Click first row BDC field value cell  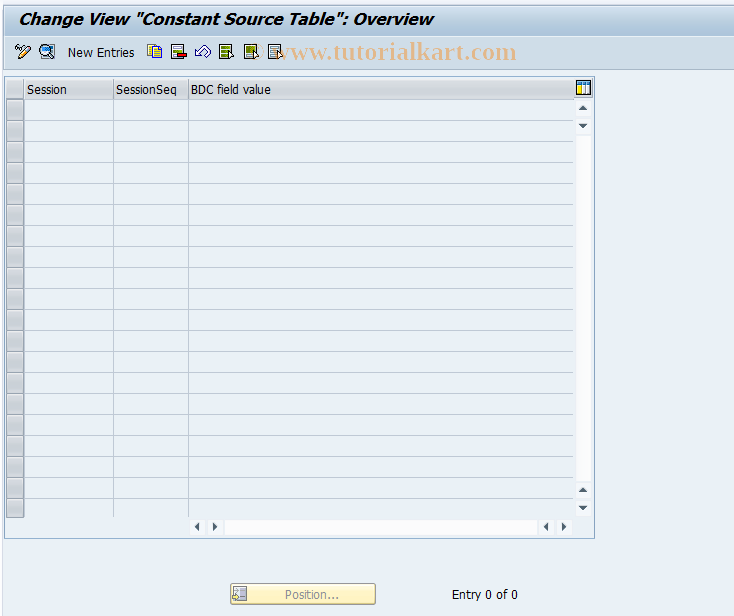click(x=381, y=110)
